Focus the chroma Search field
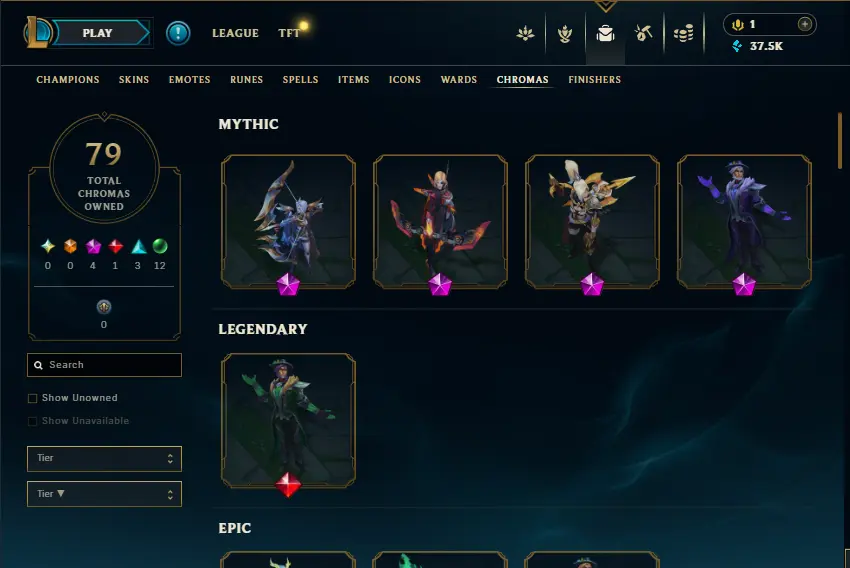850x568 pixels. pyautogui.click(x=104, y=365)
